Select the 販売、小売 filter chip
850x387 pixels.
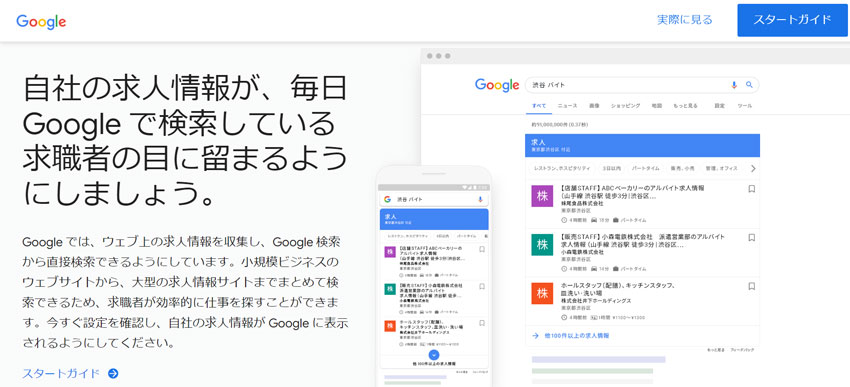[x=683, y=169]
